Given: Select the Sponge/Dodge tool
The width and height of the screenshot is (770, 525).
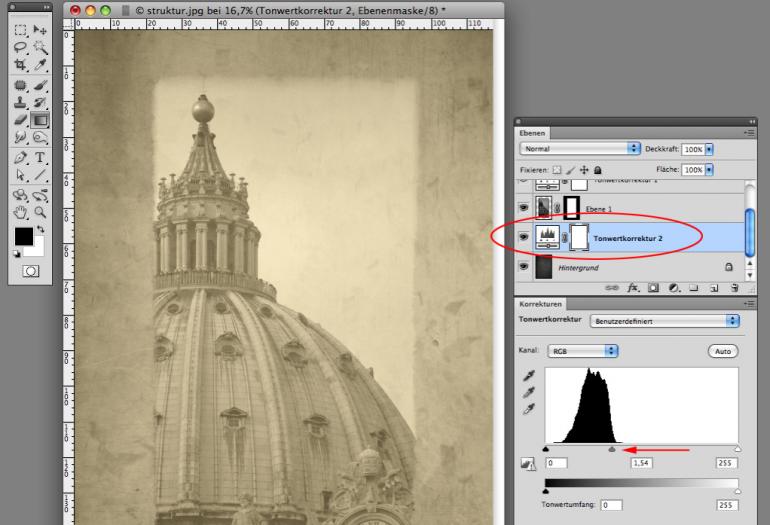Looking at the screenshot, I should coord(40,137).
